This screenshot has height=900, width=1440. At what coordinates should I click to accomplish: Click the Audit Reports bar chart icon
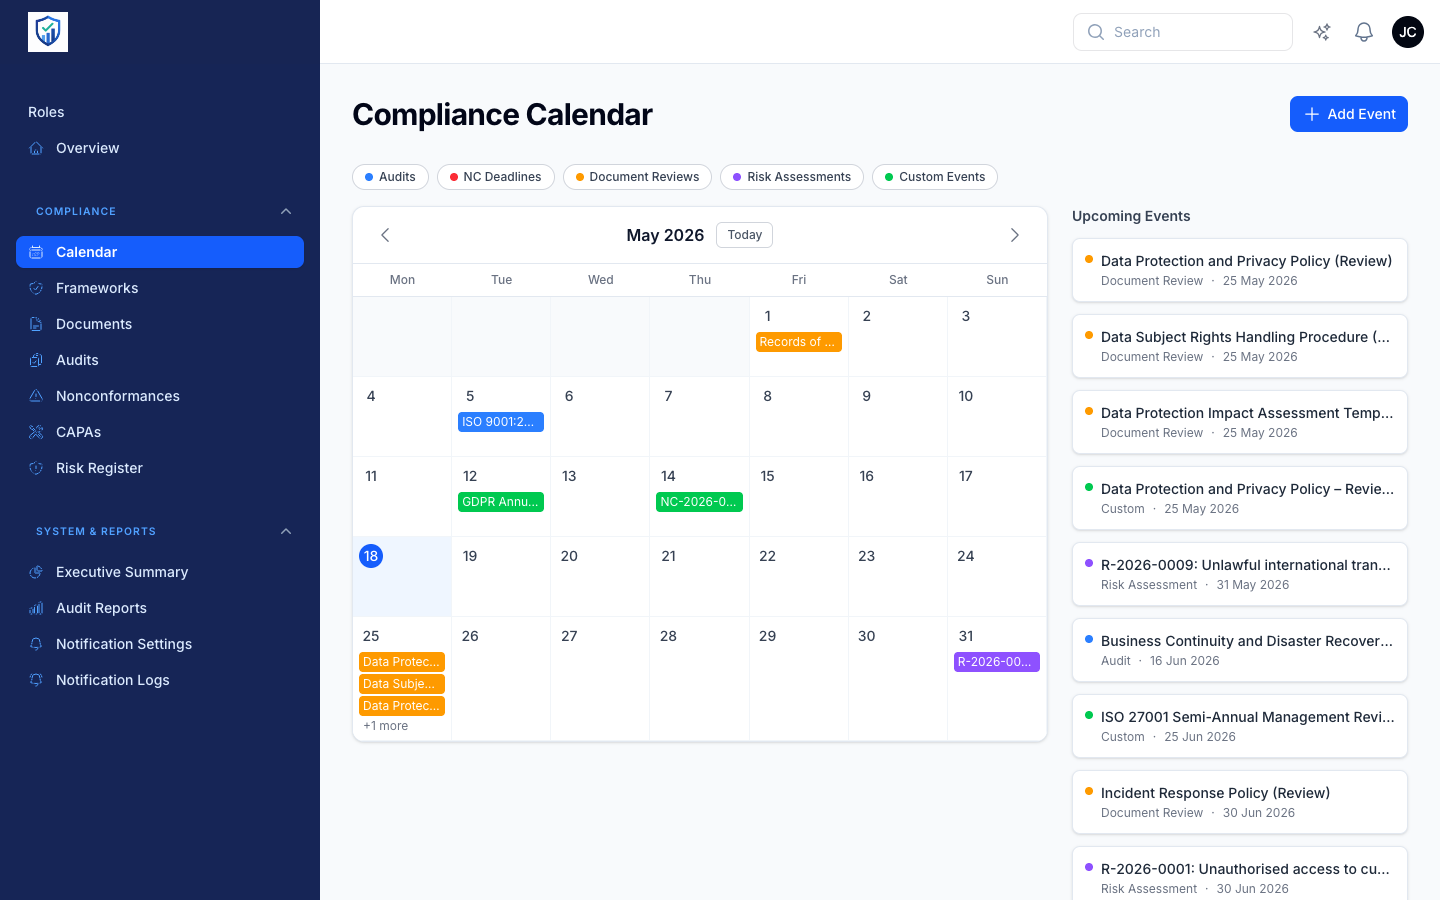(x=36, y=608)
